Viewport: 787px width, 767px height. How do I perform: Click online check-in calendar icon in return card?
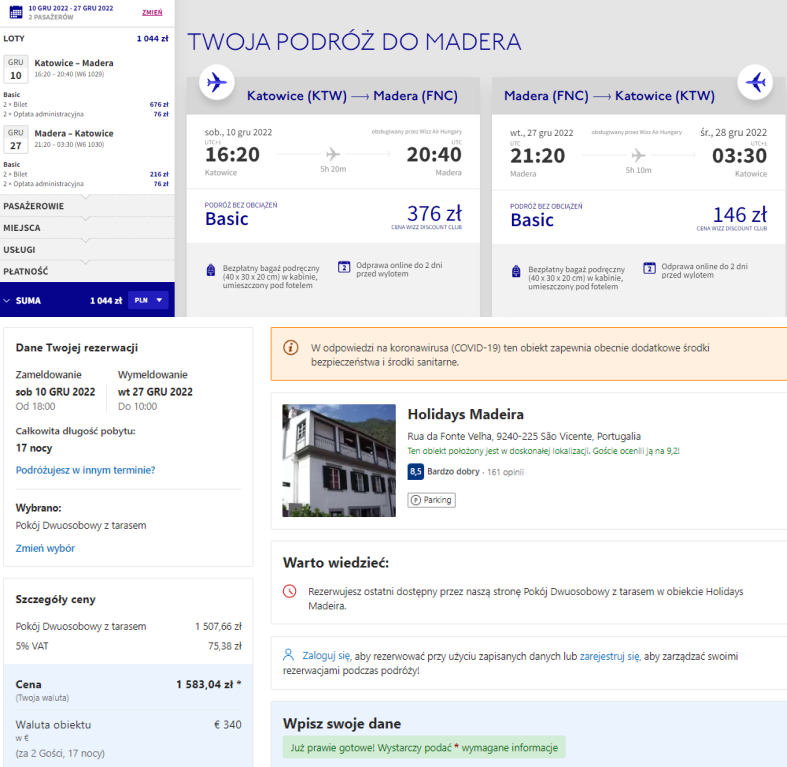649,268
